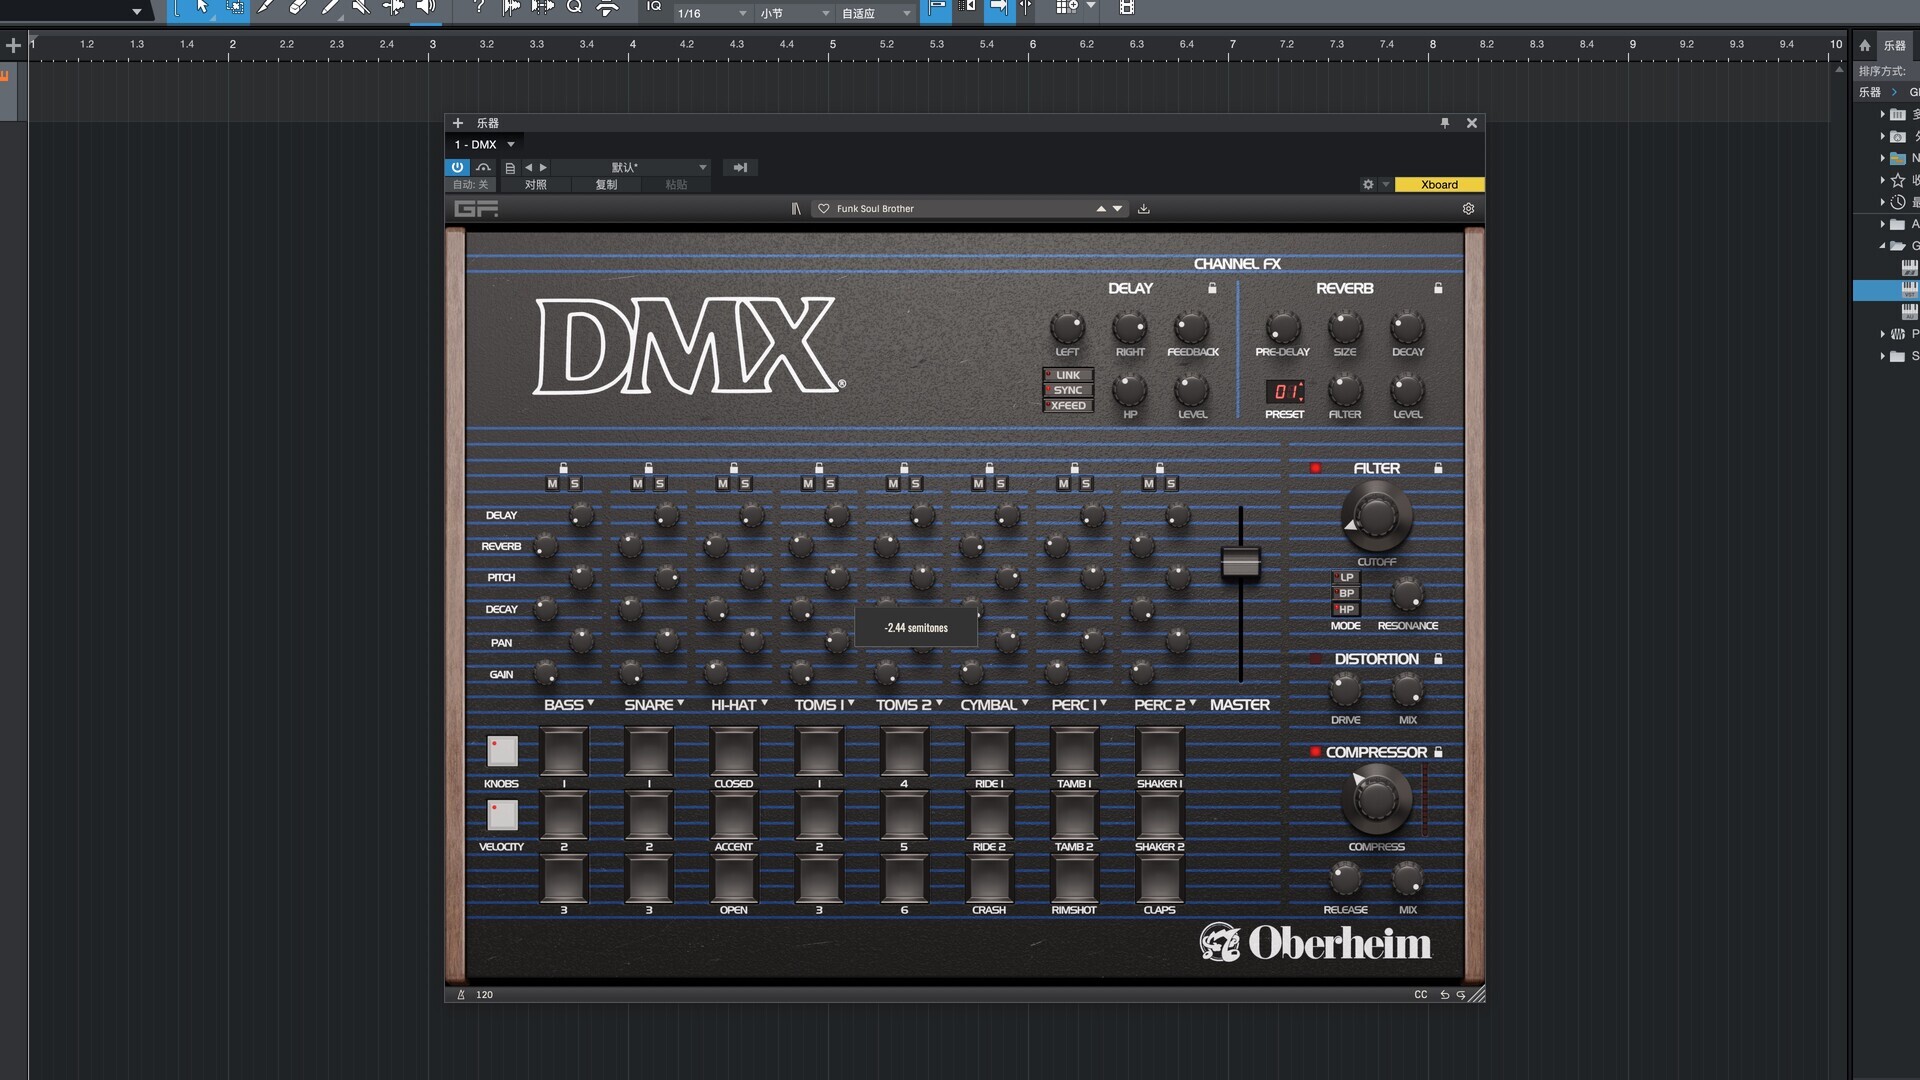Enable the delay SYNC switch
The width and height of the screenshot is (1920, 1080).
[x=1067, y=391]
